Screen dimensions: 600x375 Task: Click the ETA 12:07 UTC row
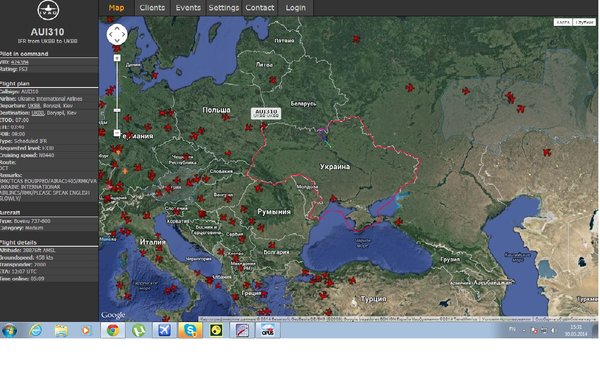(x=49, y=272)
